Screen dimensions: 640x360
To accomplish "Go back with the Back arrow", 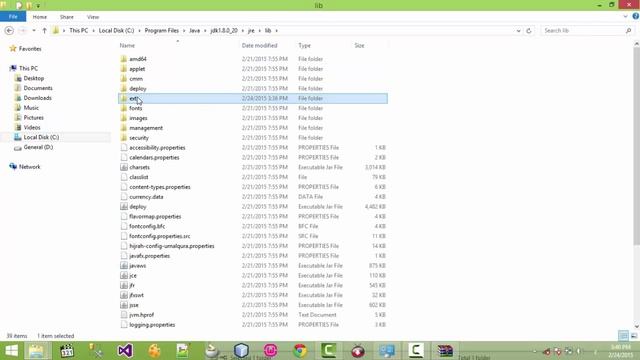I will [9, 31].
